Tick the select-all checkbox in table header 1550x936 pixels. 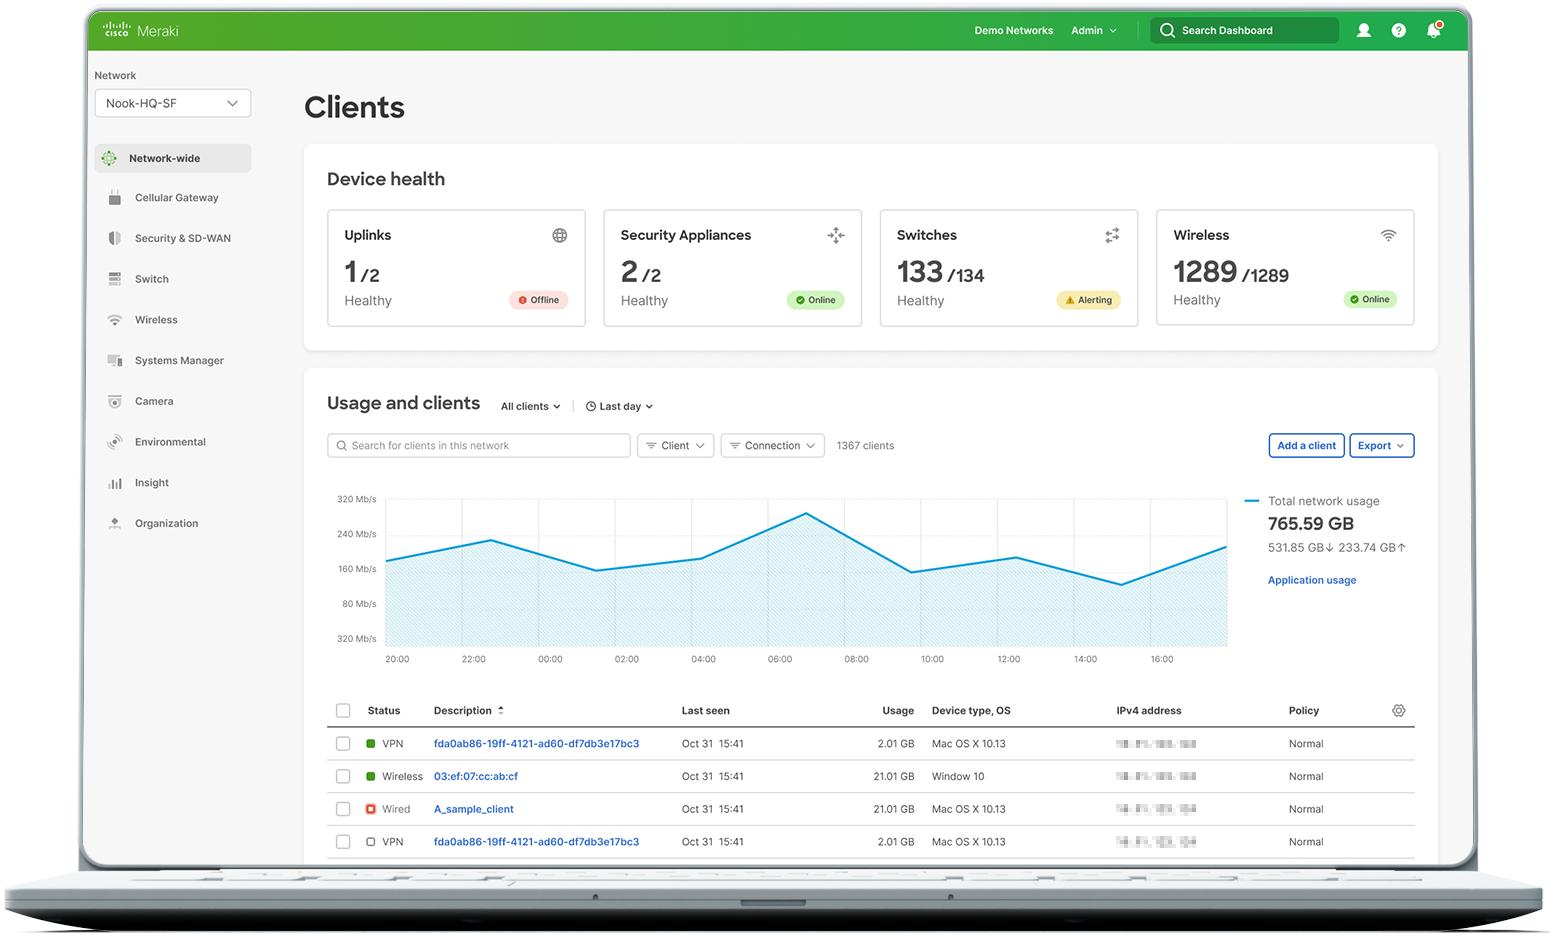(x=343, y=710)
